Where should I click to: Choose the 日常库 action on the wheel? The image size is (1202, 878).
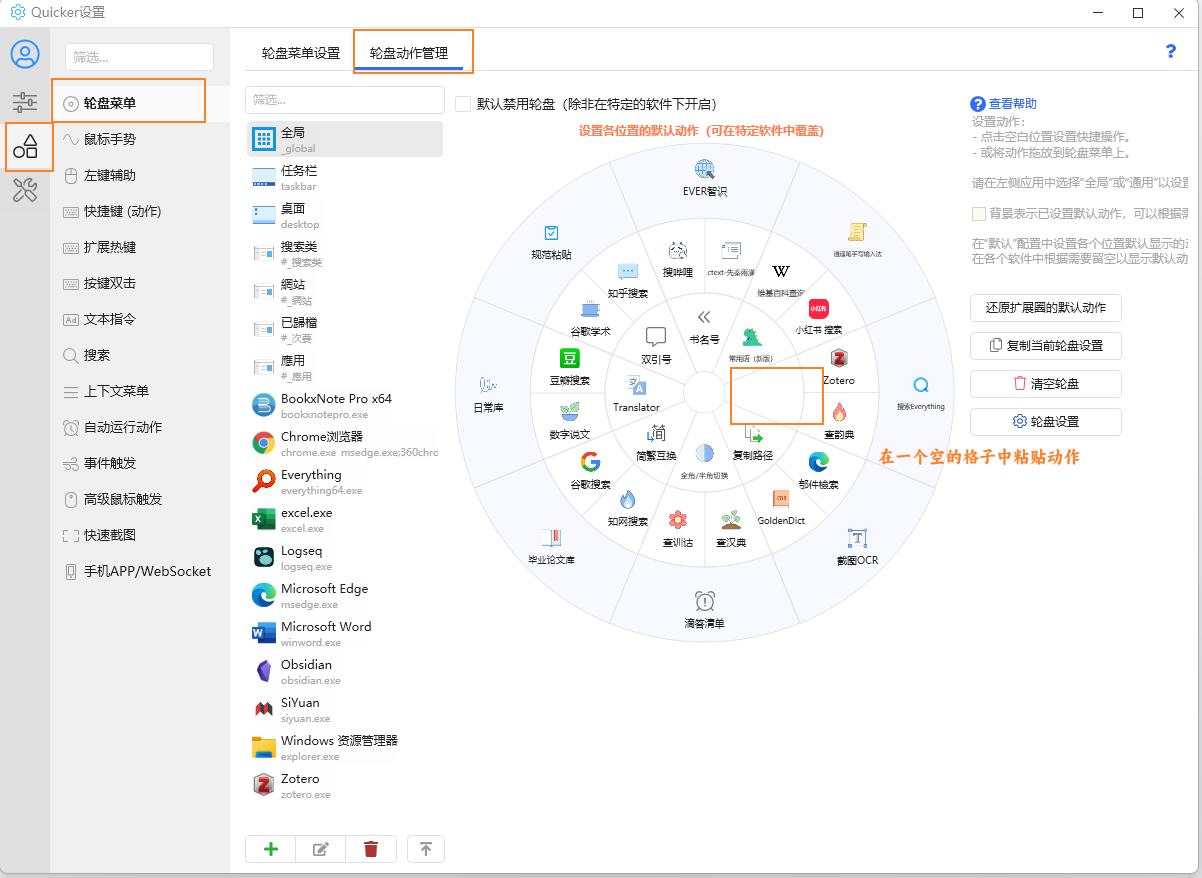tap(488, 394)
